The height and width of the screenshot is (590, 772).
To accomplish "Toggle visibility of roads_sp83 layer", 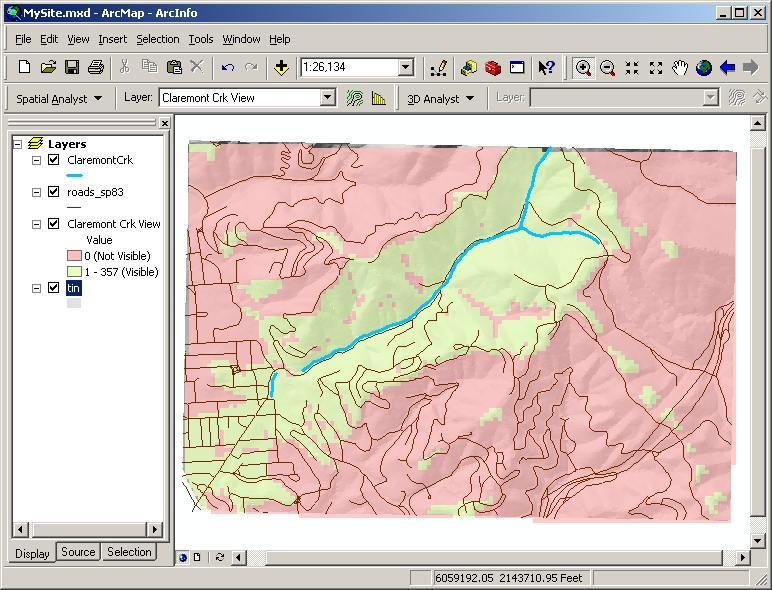I will 54,192.
